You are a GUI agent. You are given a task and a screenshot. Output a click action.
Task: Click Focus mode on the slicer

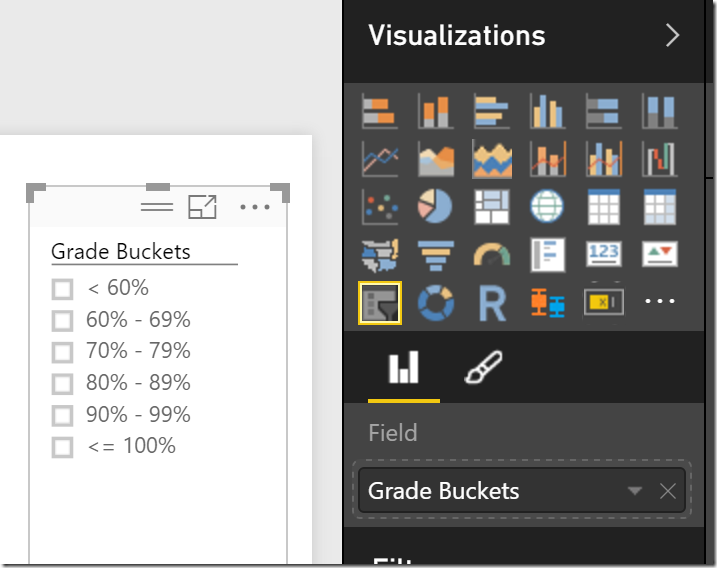pos(203,207)
